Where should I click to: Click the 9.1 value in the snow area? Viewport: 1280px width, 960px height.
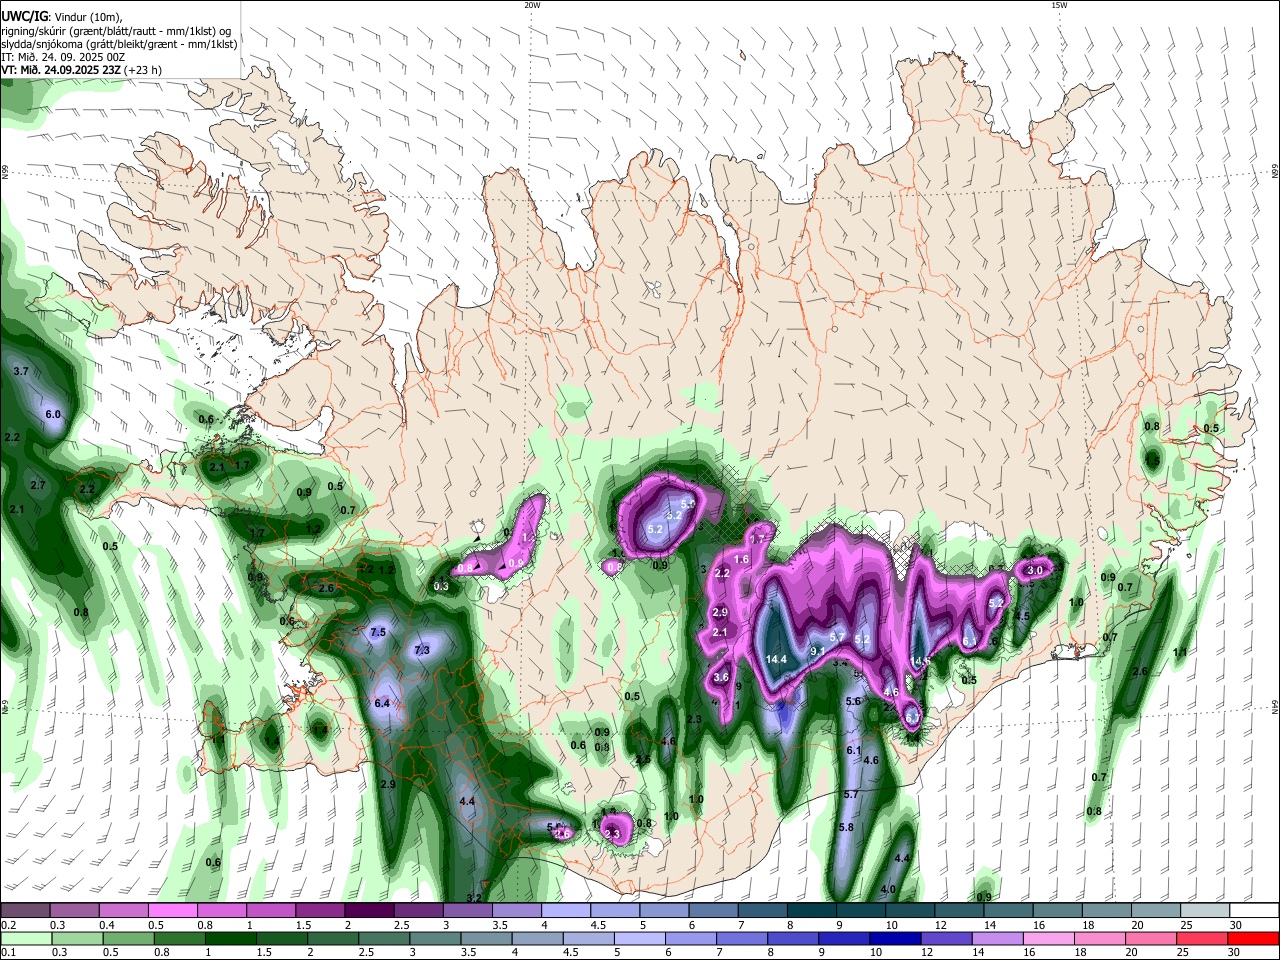[817, 651]
